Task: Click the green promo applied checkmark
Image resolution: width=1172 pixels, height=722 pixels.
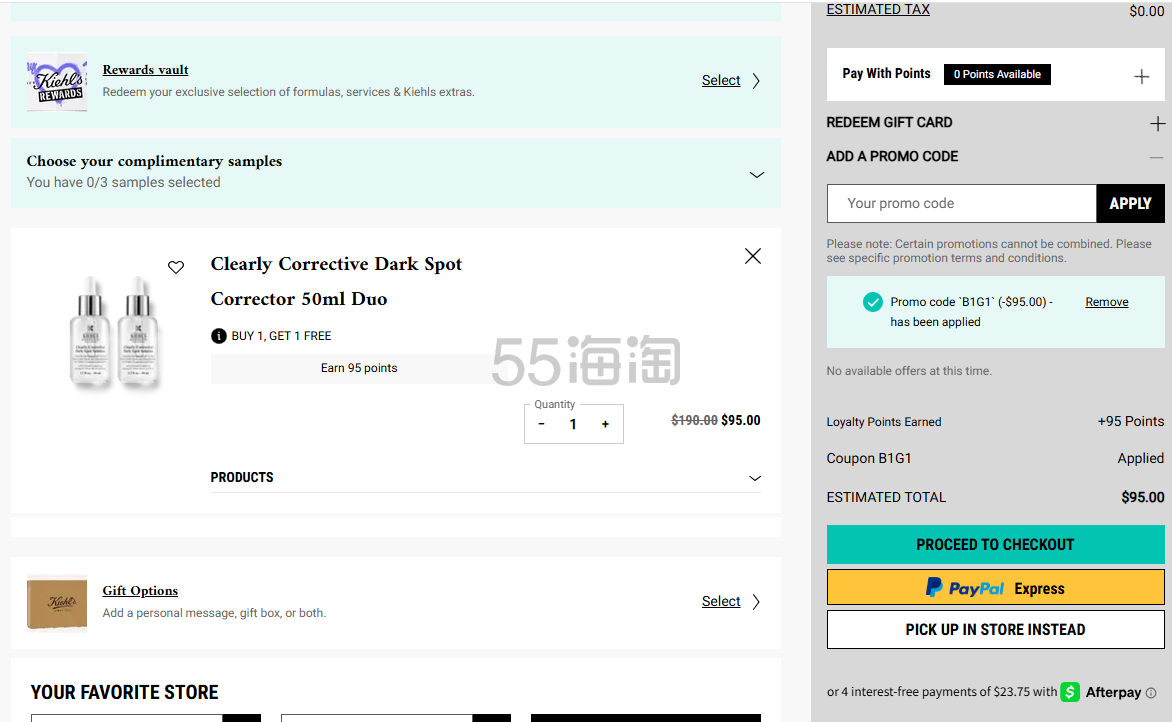Action: pyautogui.click(x=872, y=302)
